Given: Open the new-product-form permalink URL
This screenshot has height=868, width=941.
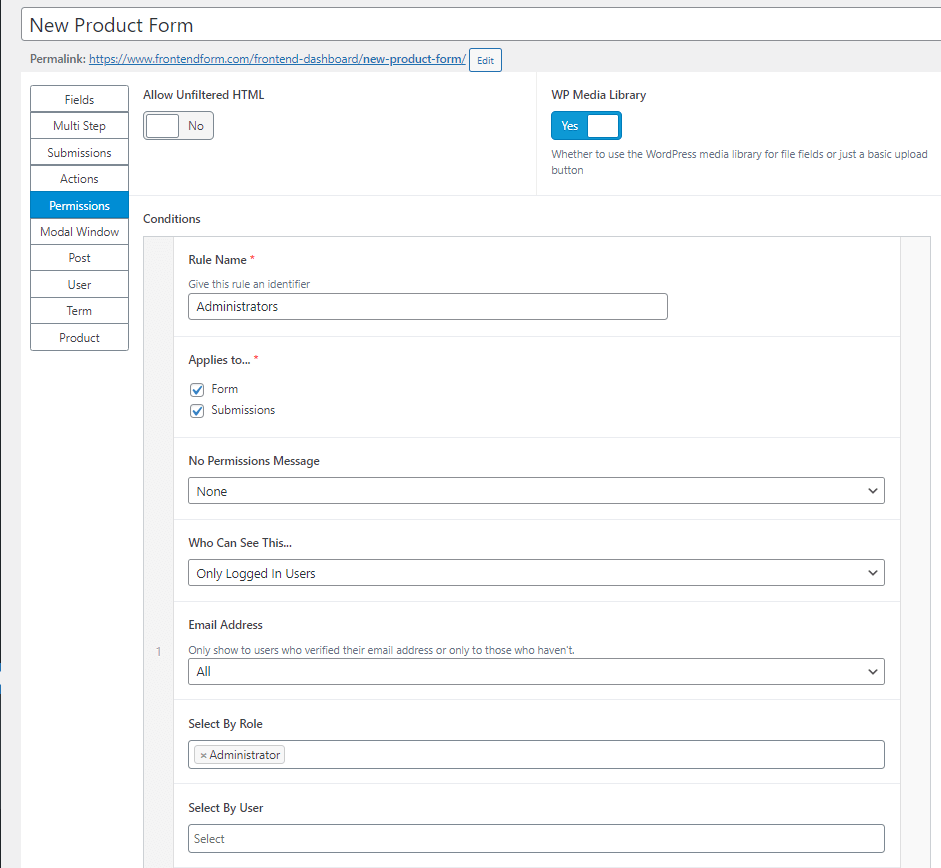Looking at the screenshot, I should pos(277,59).
